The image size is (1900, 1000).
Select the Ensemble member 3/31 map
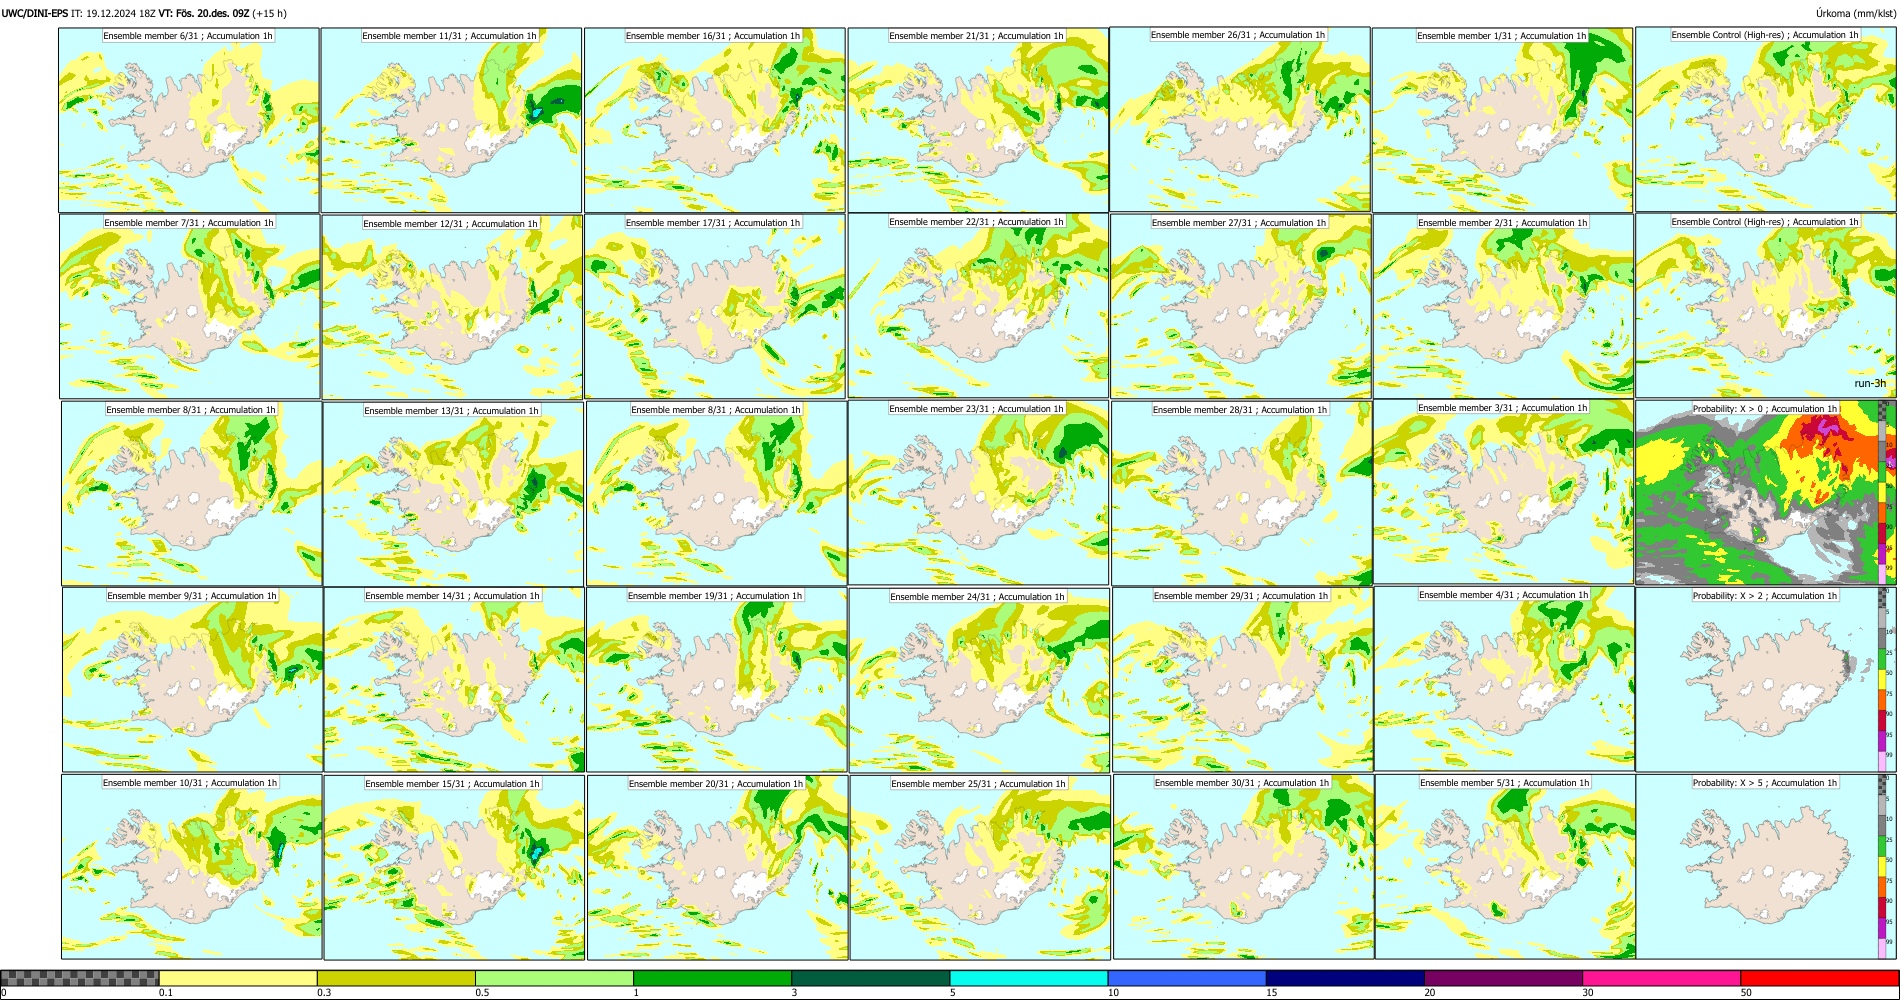click(1504, 492)
